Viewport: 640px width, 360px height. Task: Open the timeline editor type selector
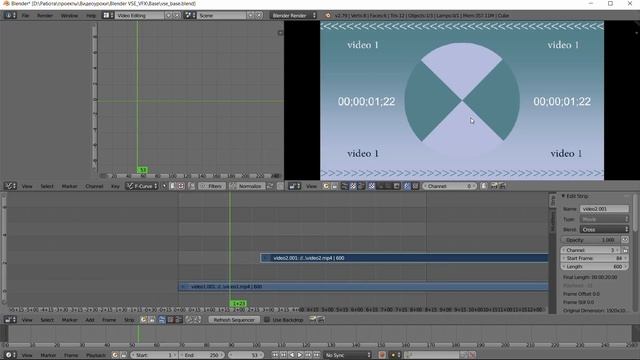[x=10, y=355]
